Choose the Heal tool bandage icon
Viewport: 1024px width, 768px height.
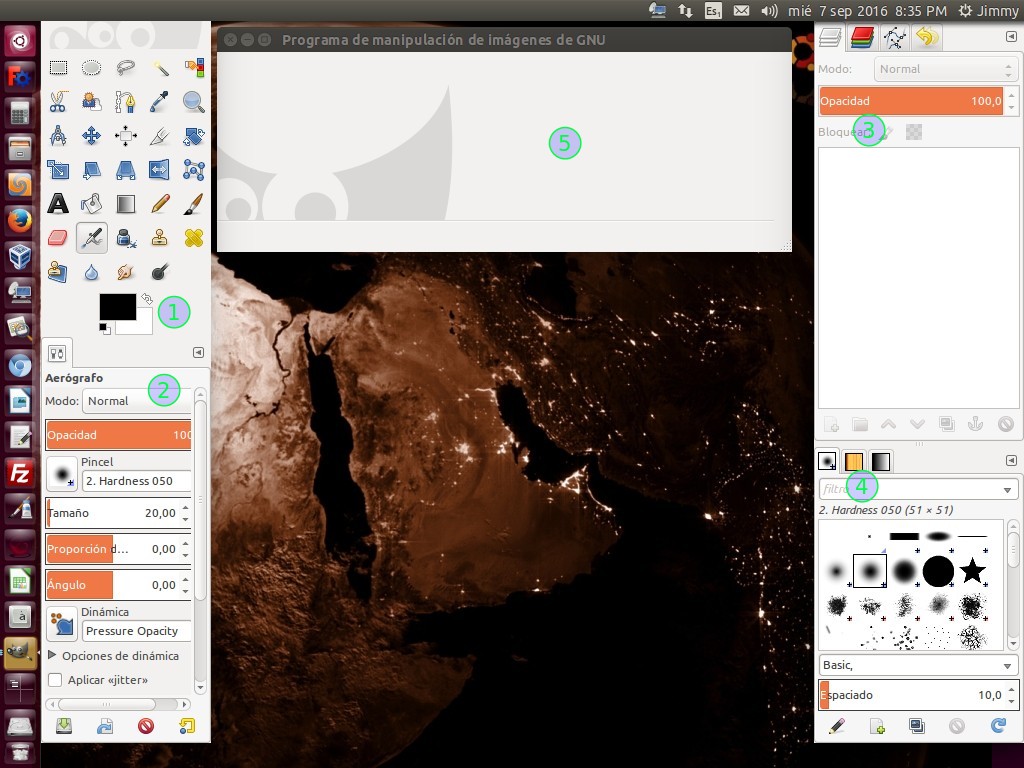(x=193, y=238)
